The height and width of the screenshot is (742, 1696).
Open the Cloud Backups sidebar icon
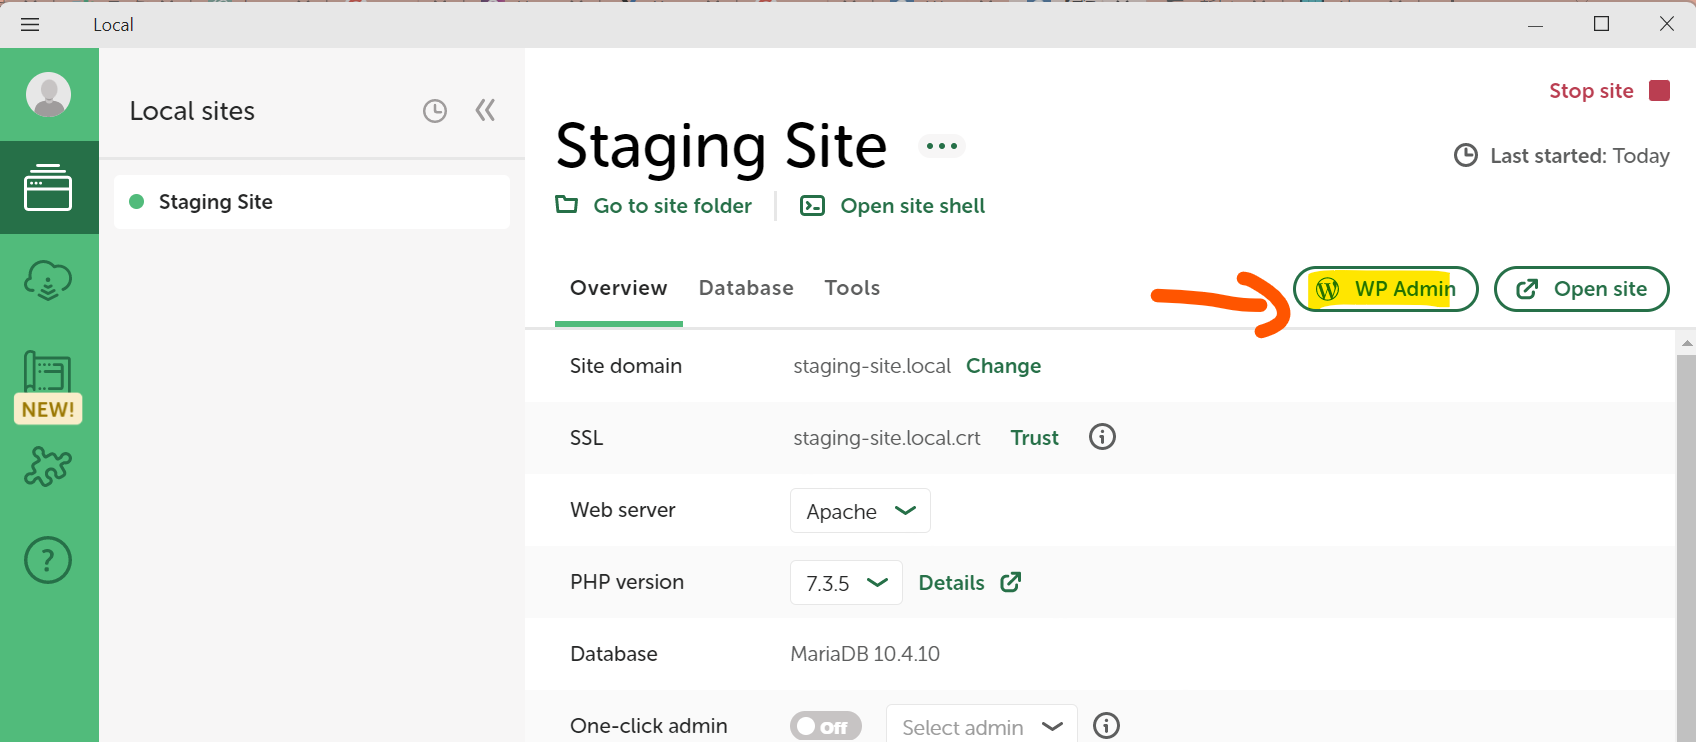click(x=48, y=281)
